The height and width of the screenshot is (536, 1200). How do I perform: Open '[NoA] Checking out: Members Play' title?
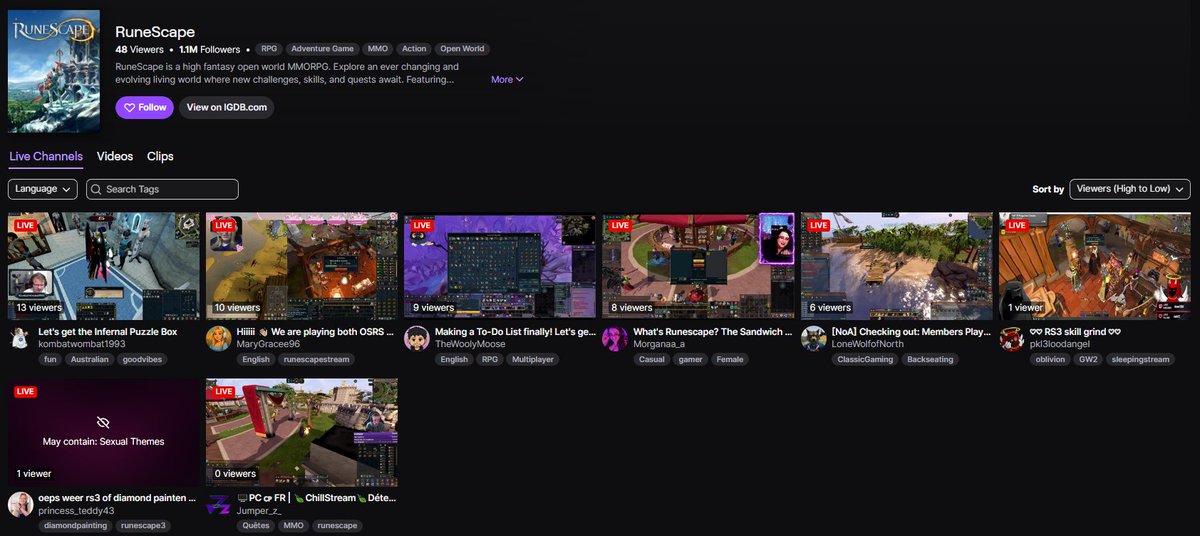click(911, 332)
